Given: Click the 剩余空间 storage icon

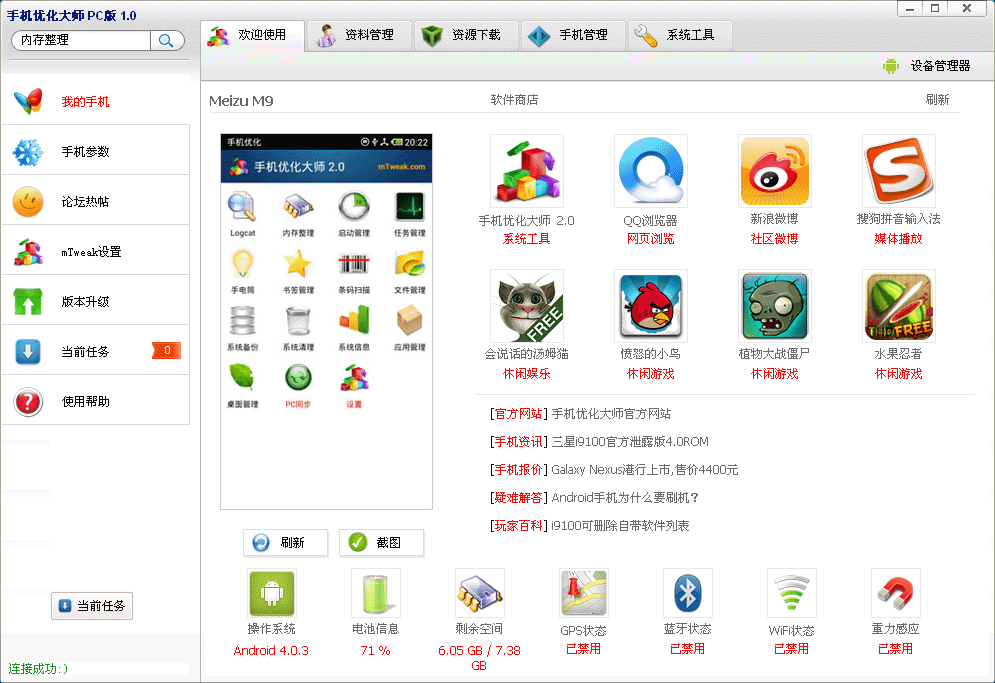Looking at the screenshot, I should tap(480, 593).
